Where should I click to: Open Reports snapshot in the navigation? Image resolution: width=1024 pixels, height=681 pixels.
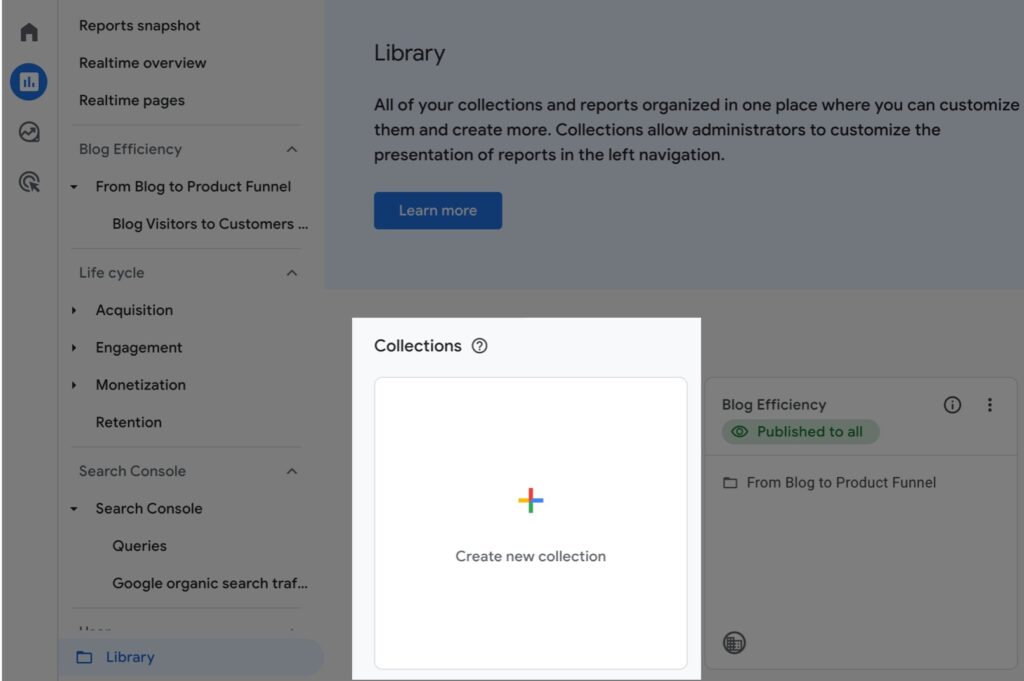(139, 25)
